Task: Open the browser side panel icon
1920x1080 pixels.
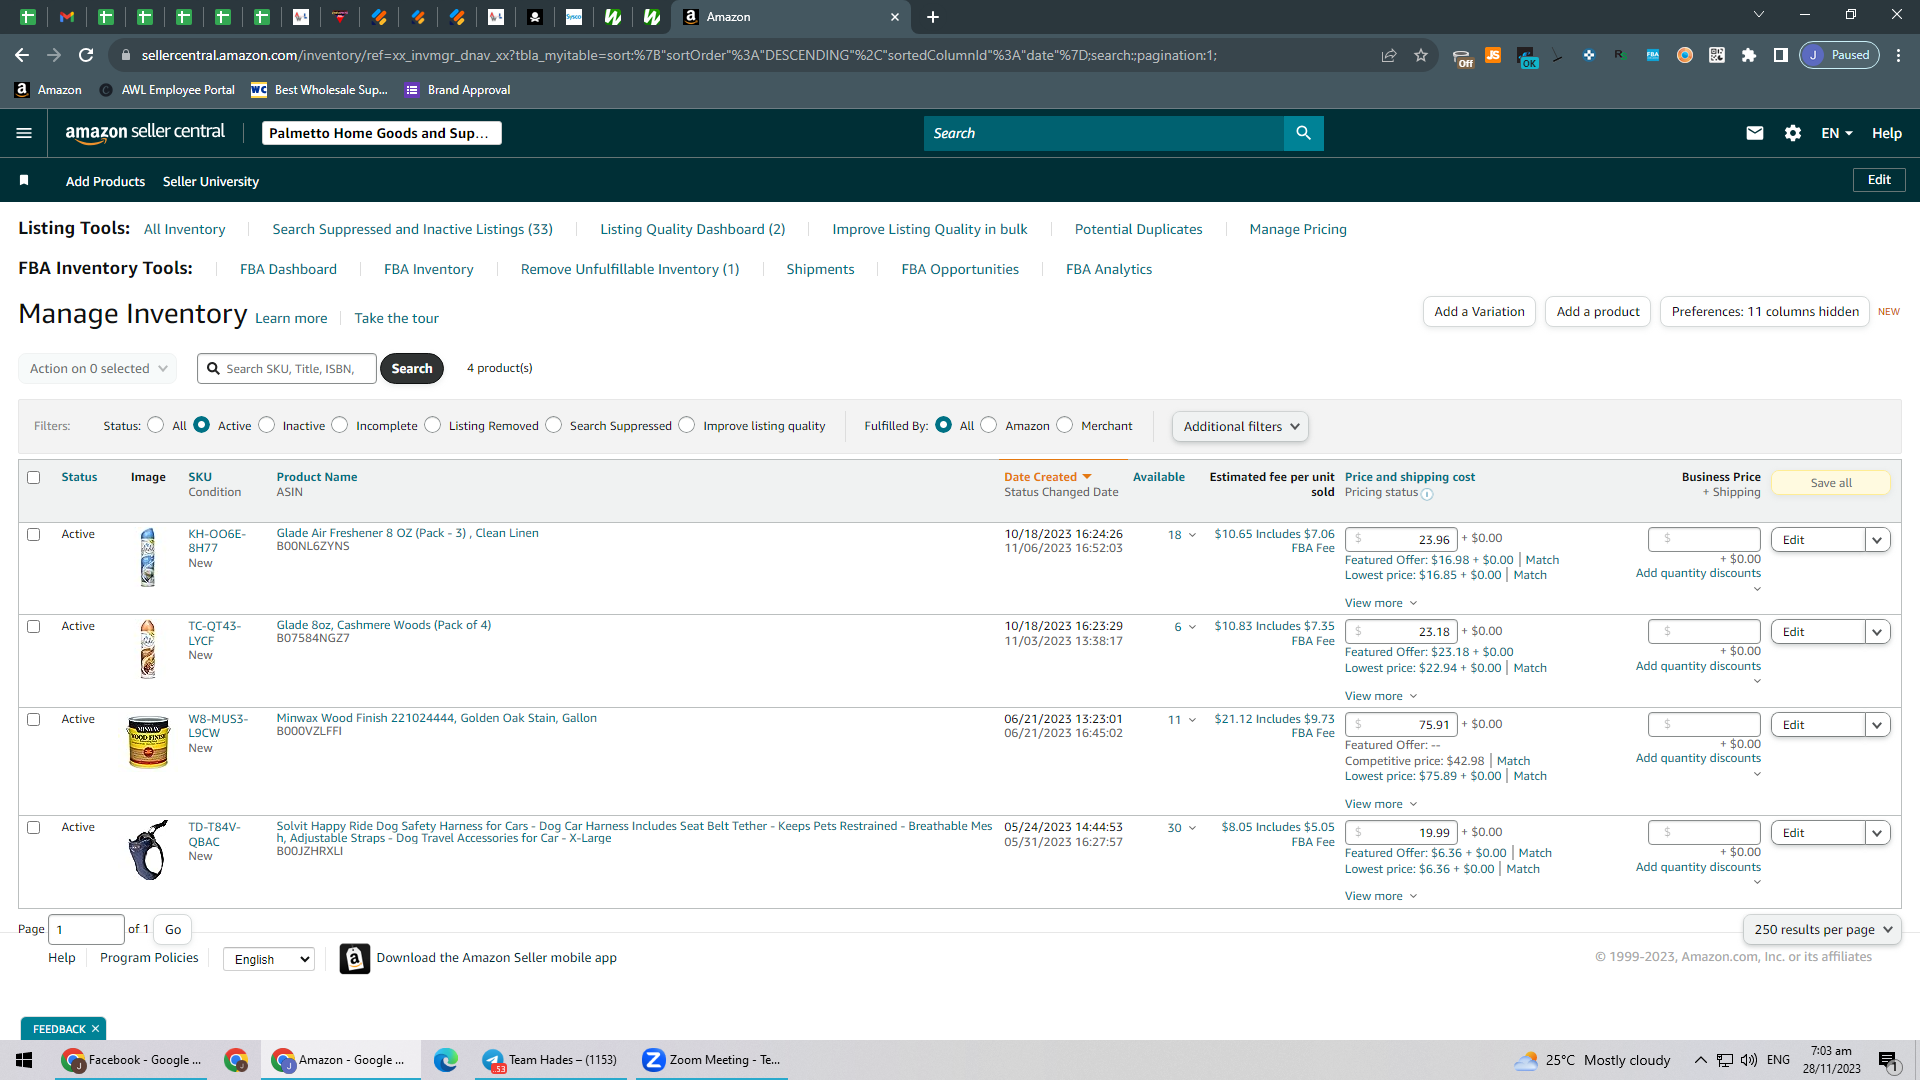Action: click(x=1781, y=55)
